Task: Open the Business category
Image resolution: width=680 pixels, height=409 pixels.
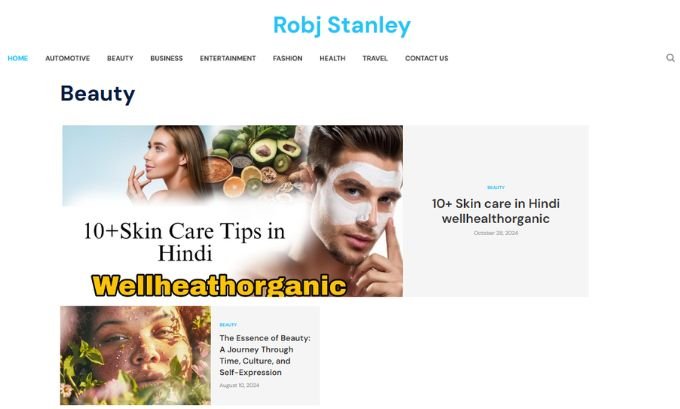Action: click(167, 58)
